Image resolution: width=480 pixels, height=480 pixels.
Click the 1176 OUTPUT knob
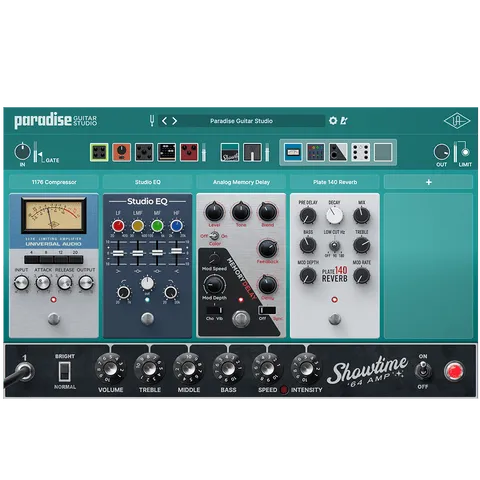pyautogui.click(x=86, y=283)
